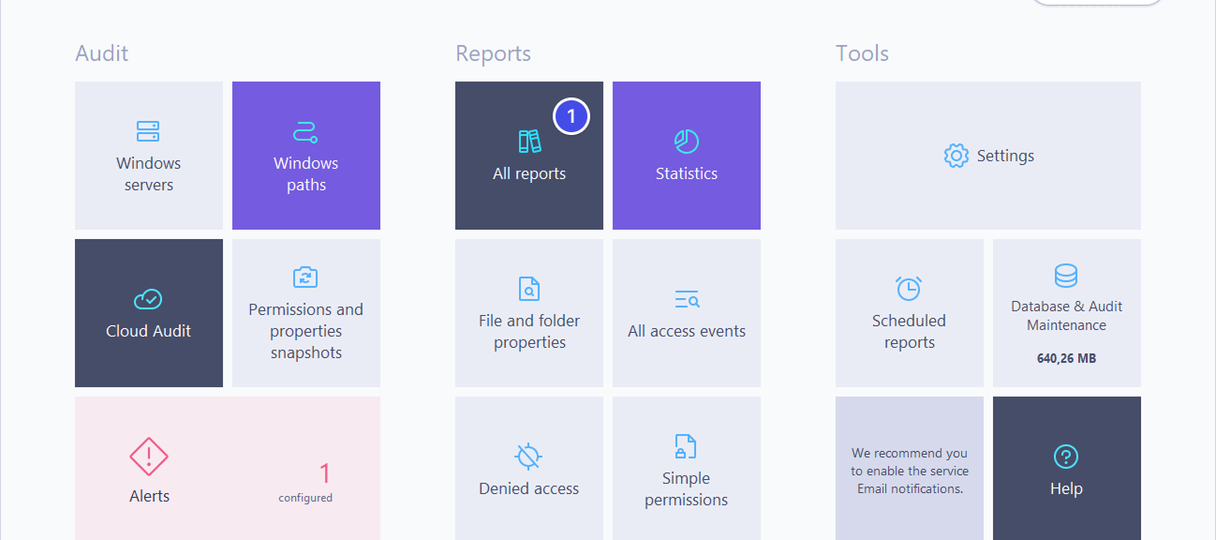The image size is (1216, 540).
Task: Click the Settings gear icon
Action: click(956, 156)
